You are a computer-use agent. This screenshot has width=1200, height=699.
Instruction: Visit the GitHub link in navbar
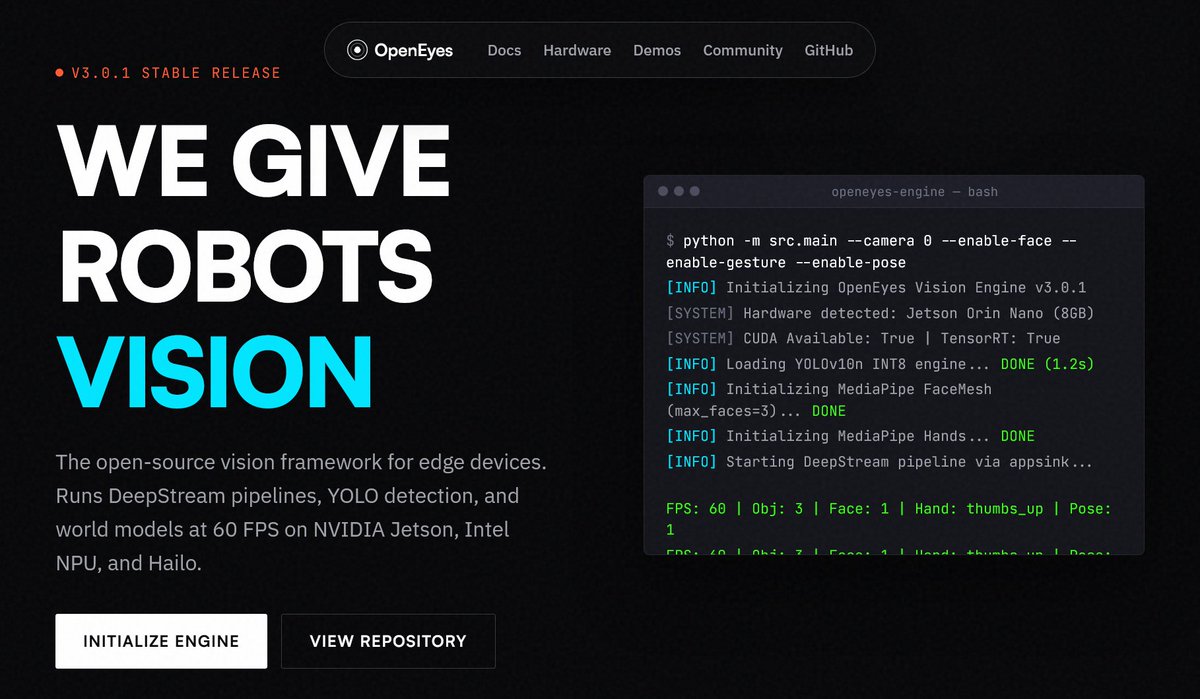(x=829, y=50)
